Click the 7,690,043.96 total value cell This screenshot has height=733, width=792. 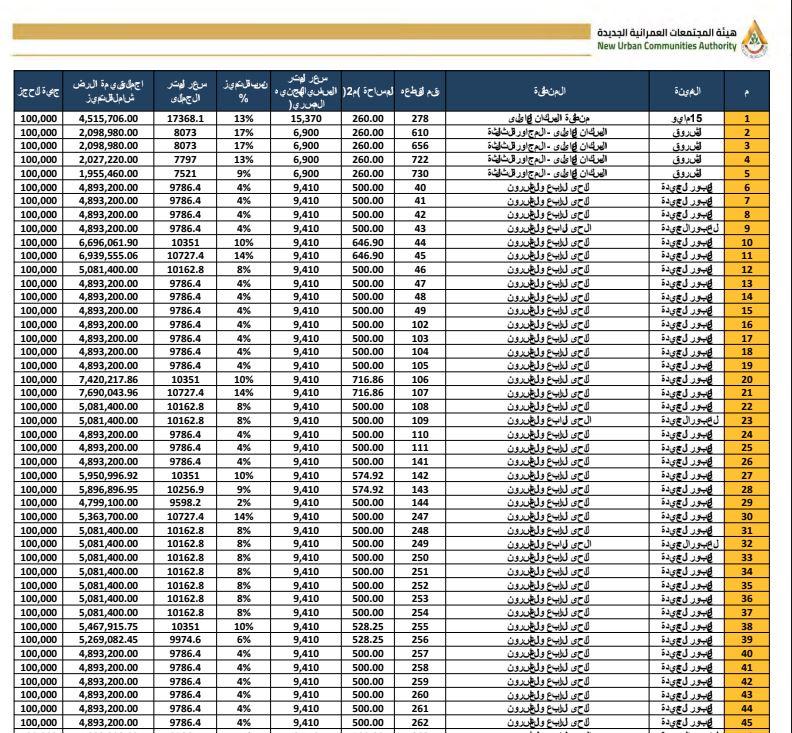(108, 393)
